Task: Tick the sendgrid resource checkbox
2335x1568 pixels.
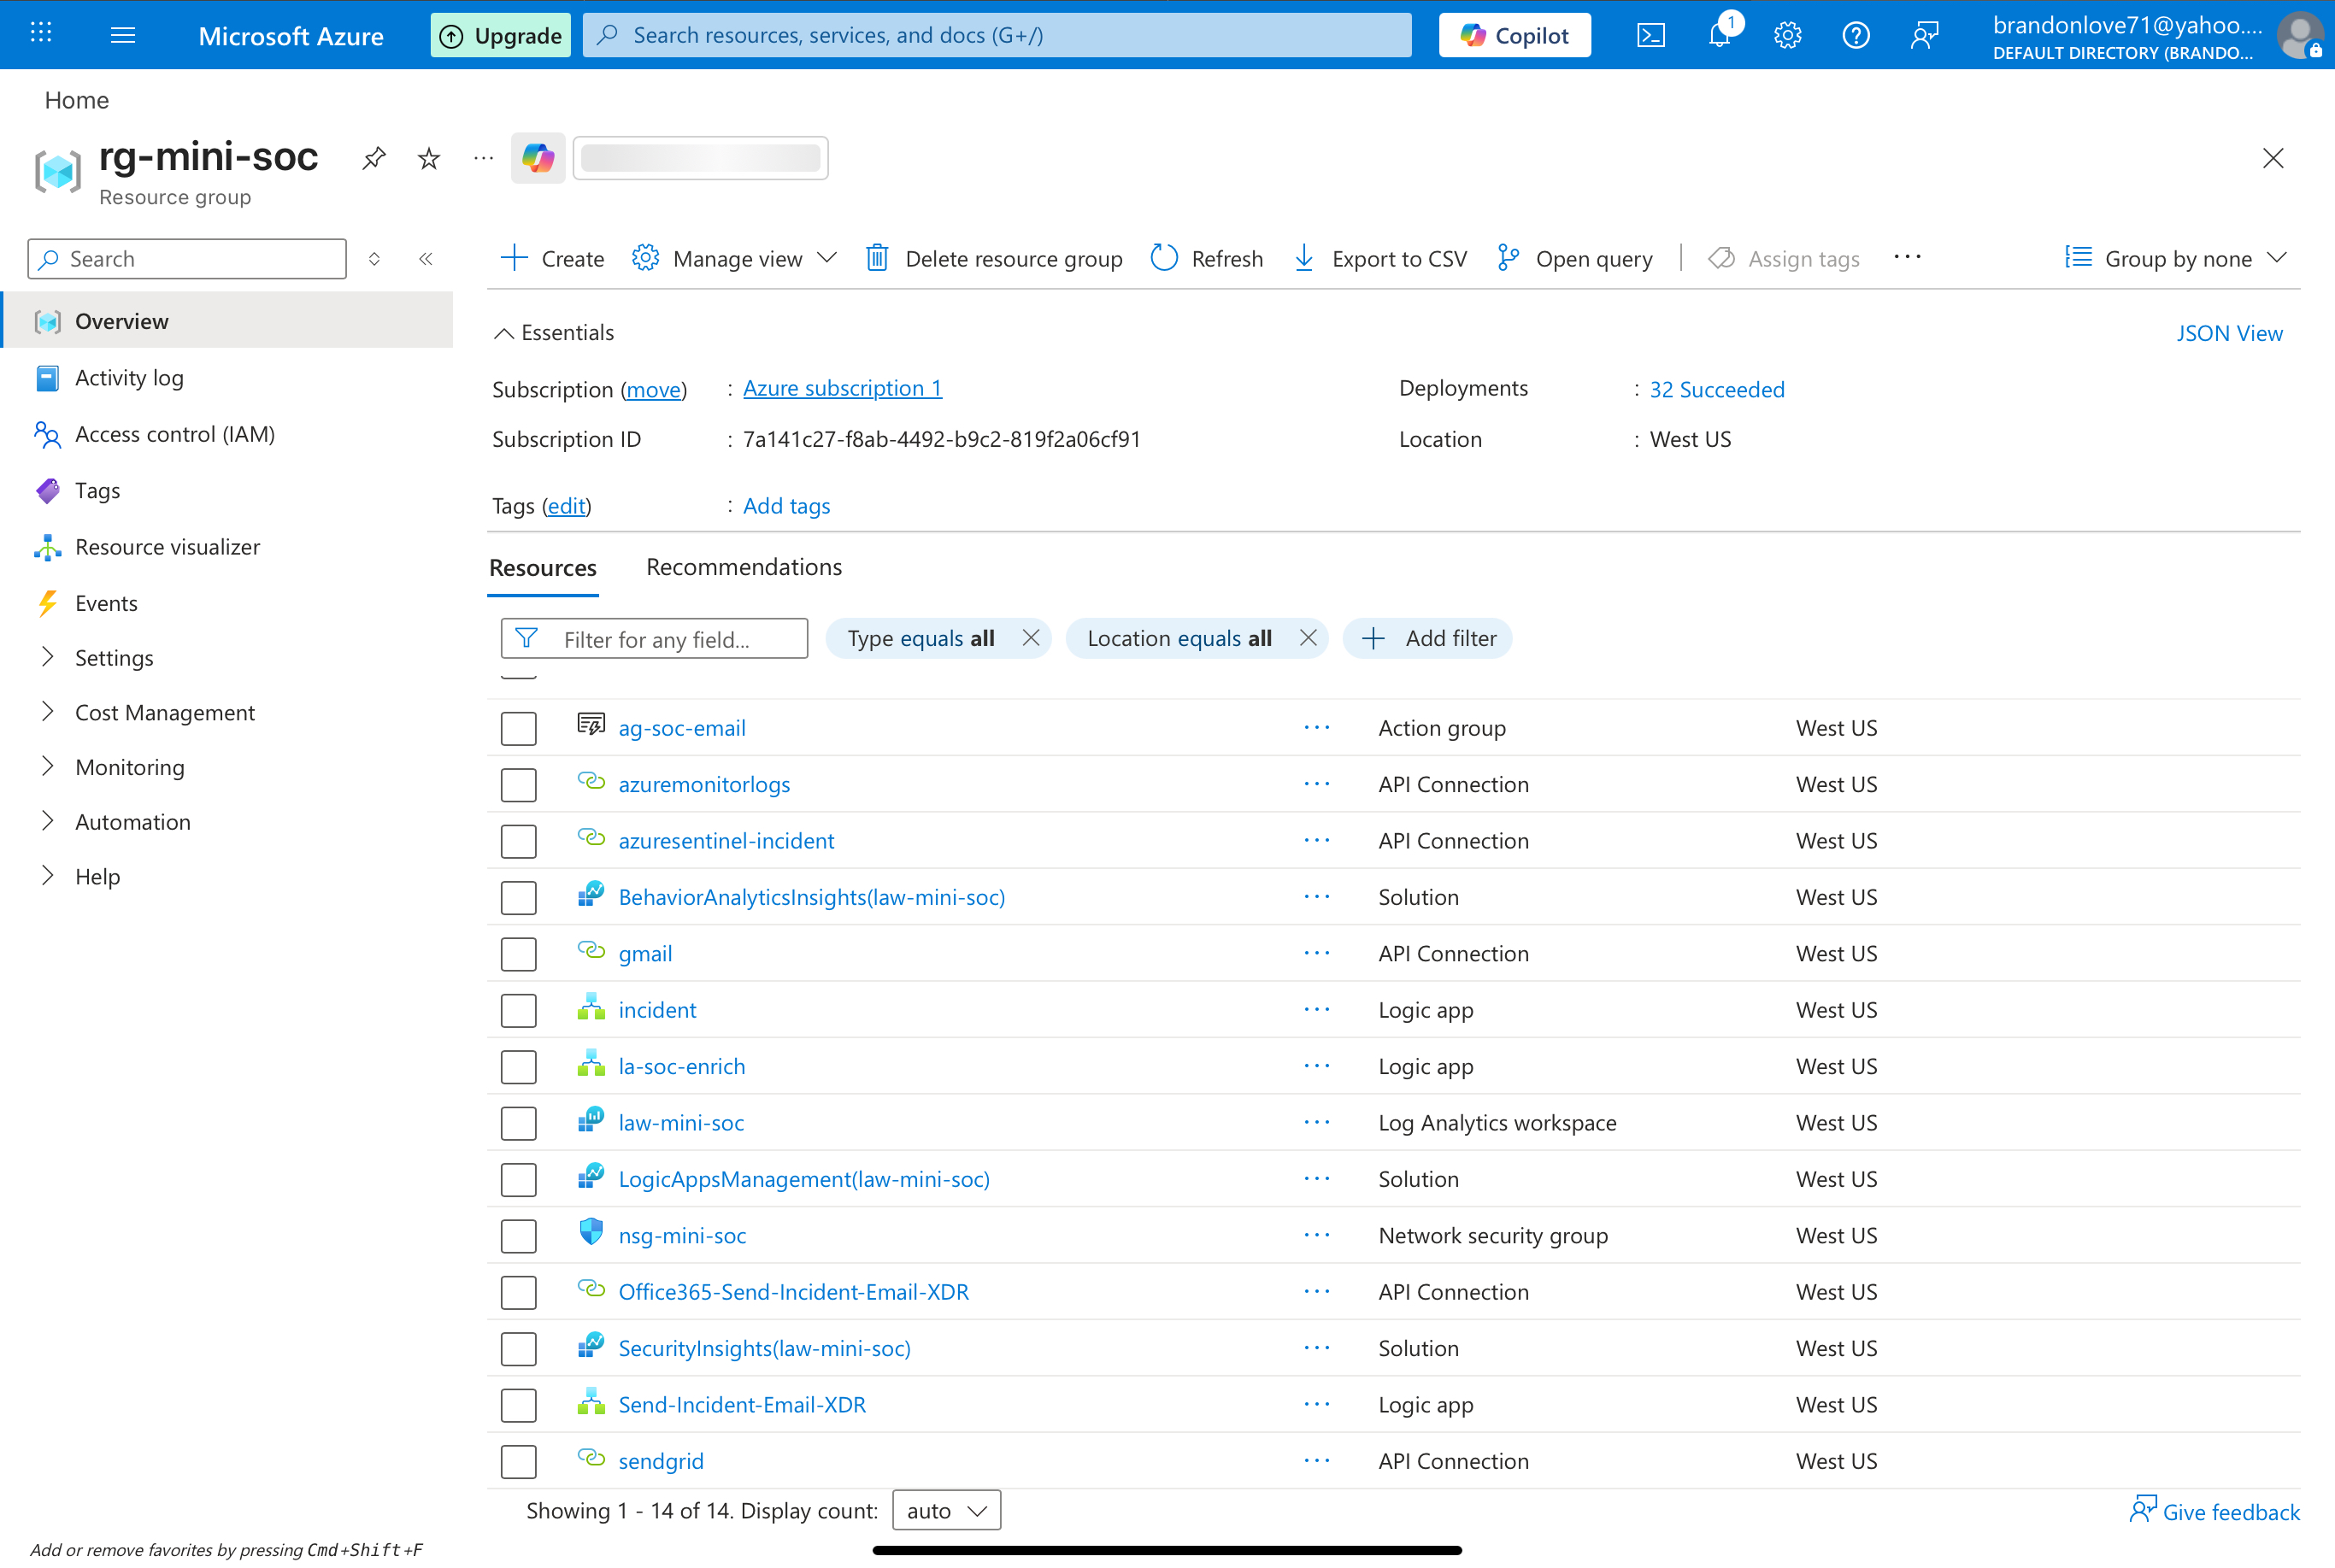Action: pos(519,1461)
